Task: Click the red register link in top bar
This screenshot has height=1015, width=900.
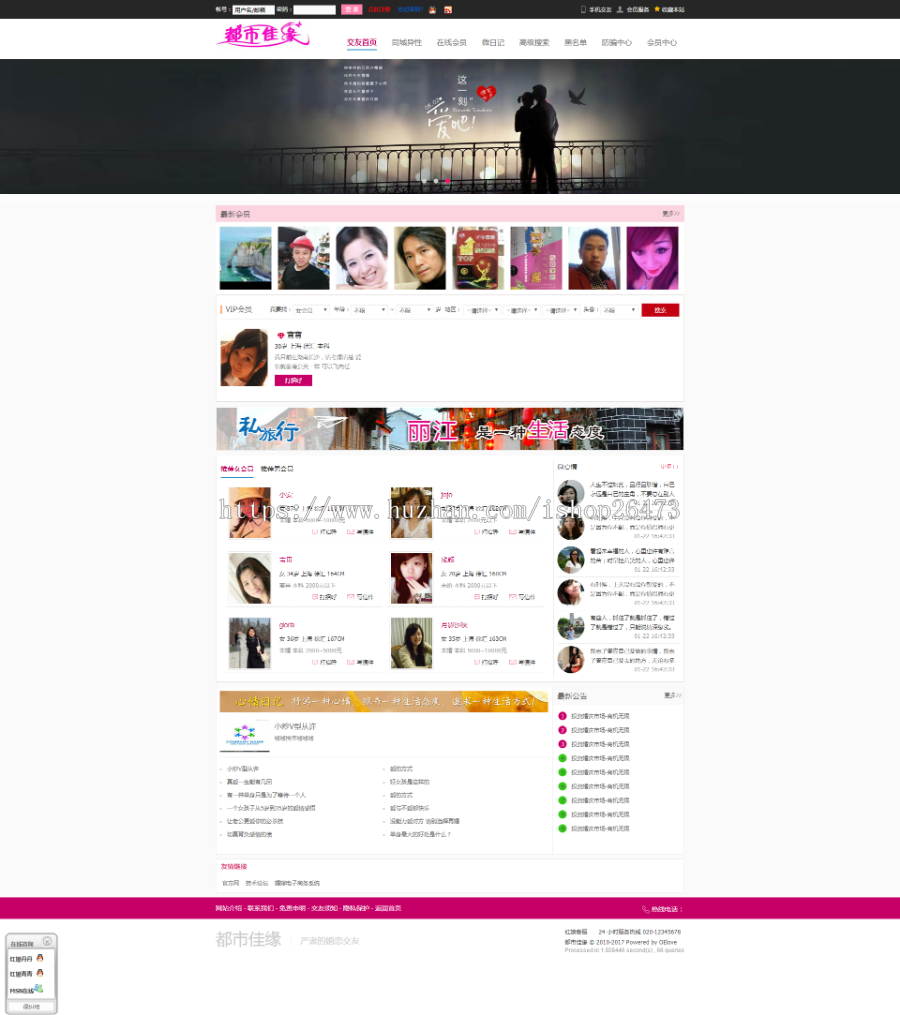Action: tap(379, 10)
